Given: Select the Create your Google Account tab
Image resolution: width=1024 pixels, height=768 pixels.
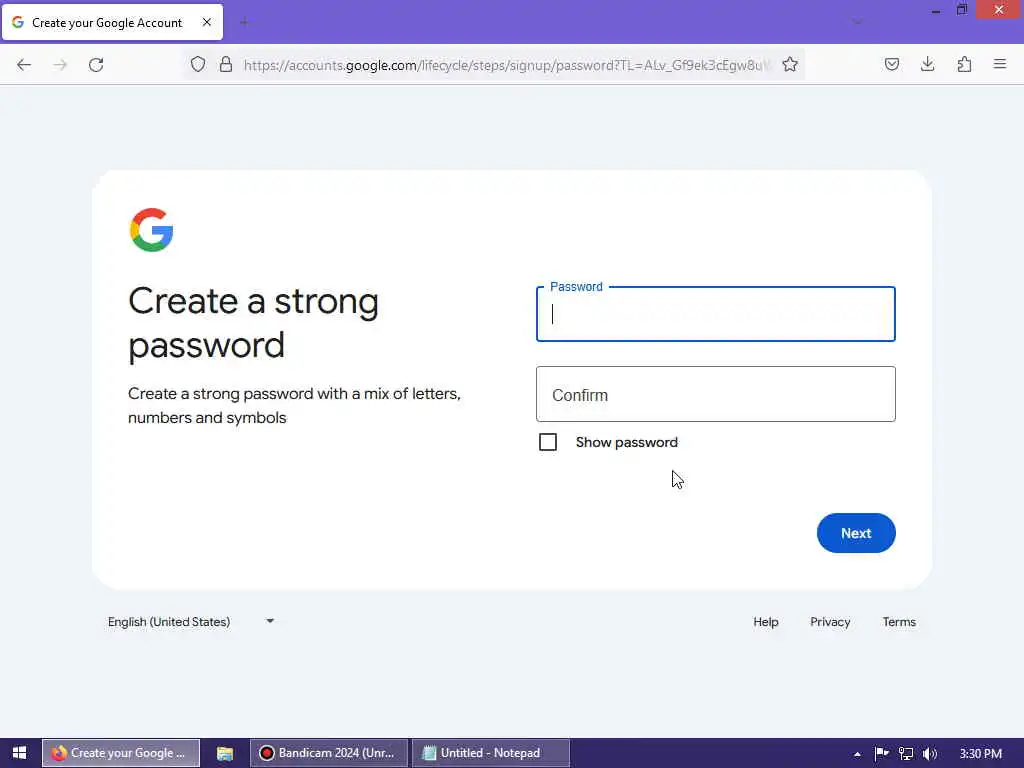Looking at the screenshot, I should click(x=112, y=22).
